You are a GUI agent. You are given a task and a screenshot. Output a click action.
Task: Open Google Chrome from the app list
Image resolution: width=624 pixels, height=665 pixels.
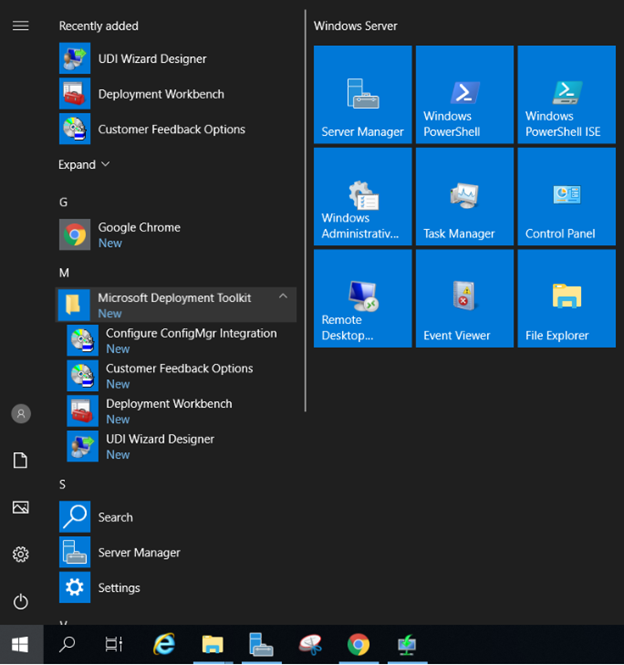click(177, 235)
